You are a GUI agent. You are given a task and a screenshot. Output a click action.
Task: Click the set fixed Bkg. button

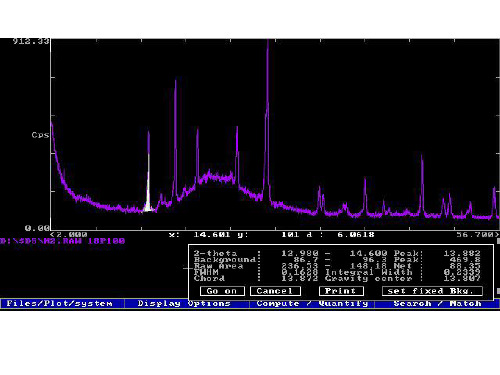click(x=432, y=291)
